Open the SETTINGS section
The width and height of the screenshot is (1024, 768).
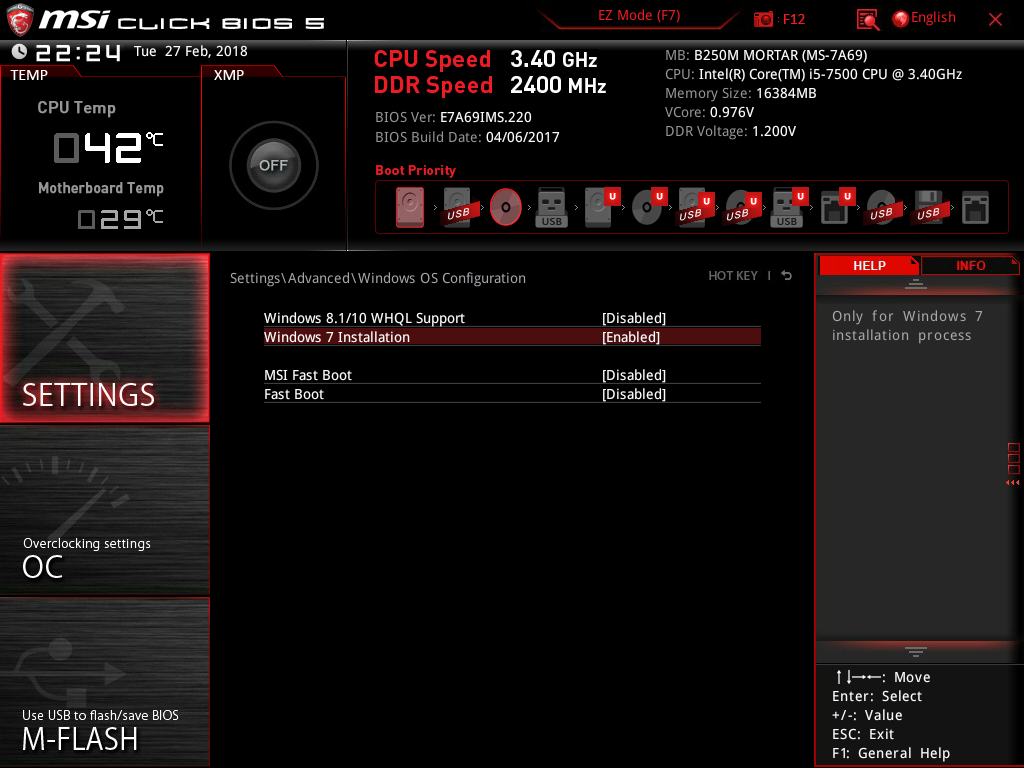click(104, 338)
